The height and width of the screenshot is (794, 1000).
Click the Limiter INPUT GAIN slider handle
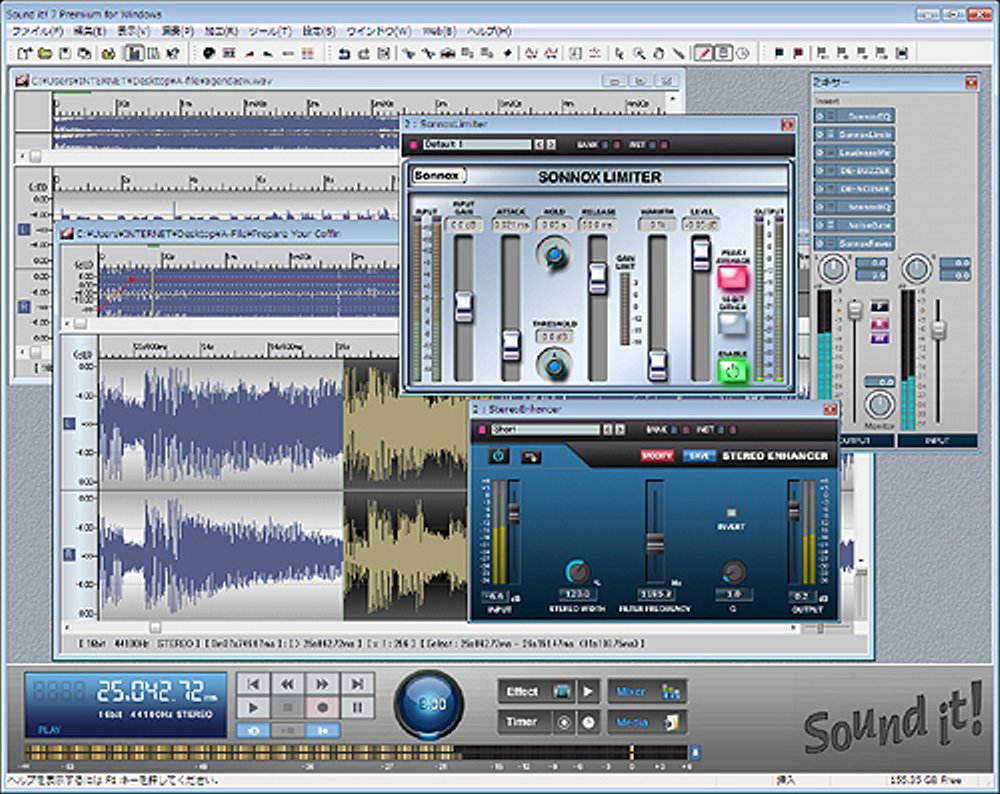[464, 307]
